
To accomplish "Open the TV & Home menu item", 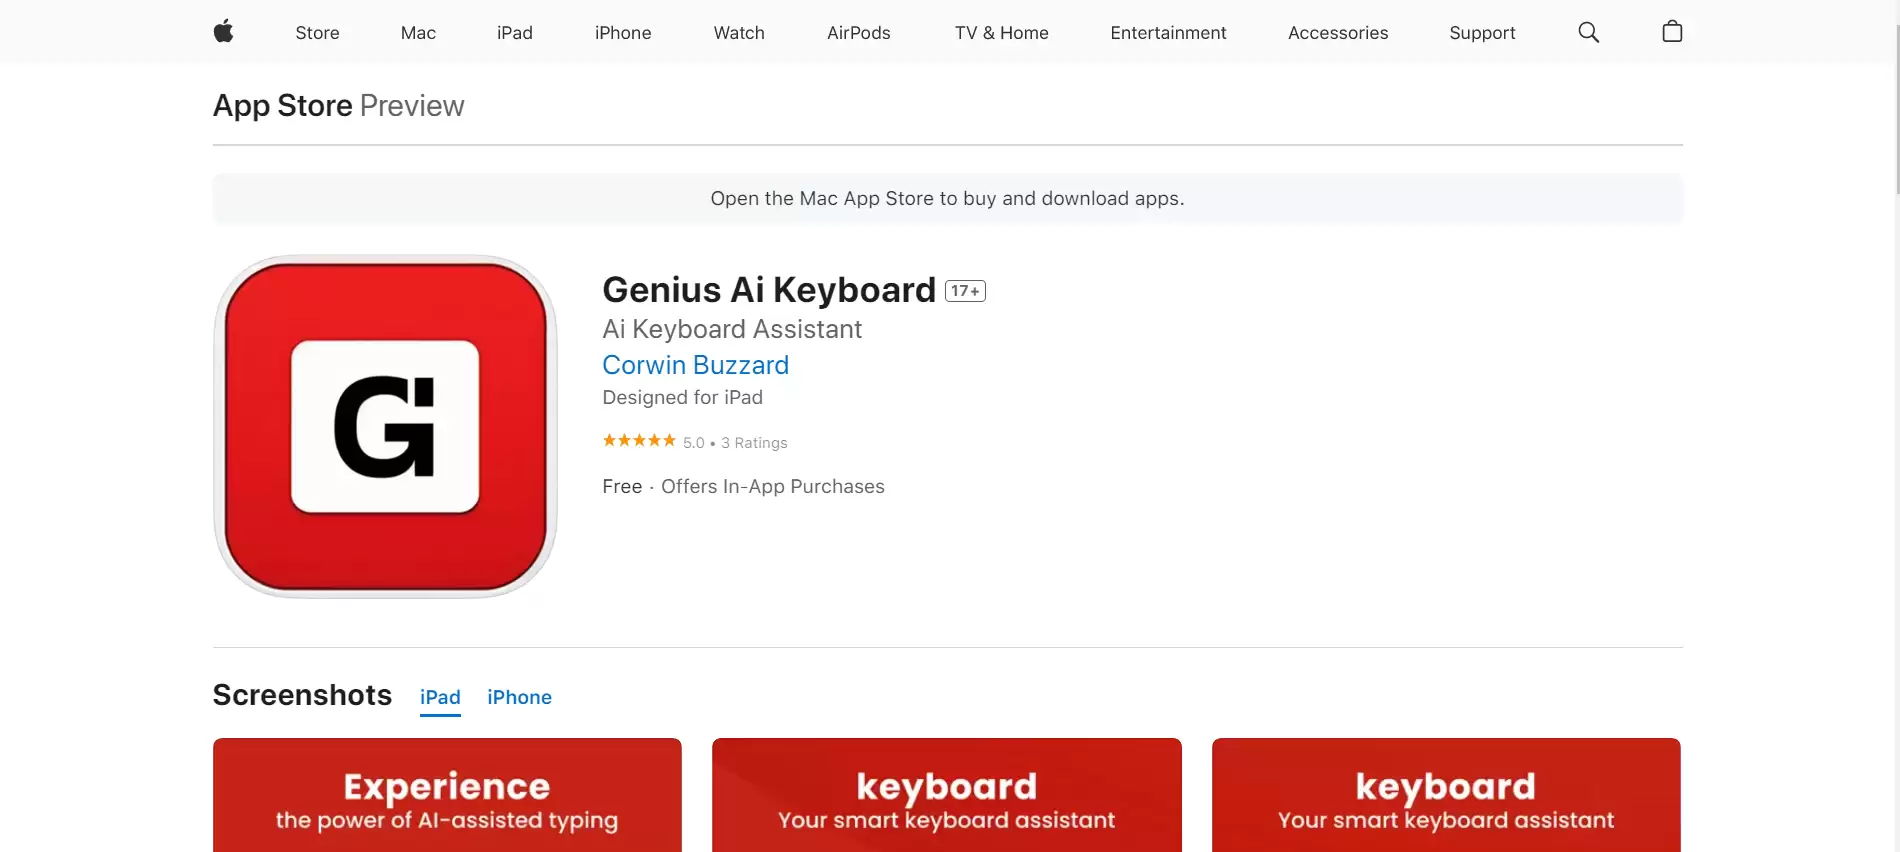I will (x=1001, y=32).
